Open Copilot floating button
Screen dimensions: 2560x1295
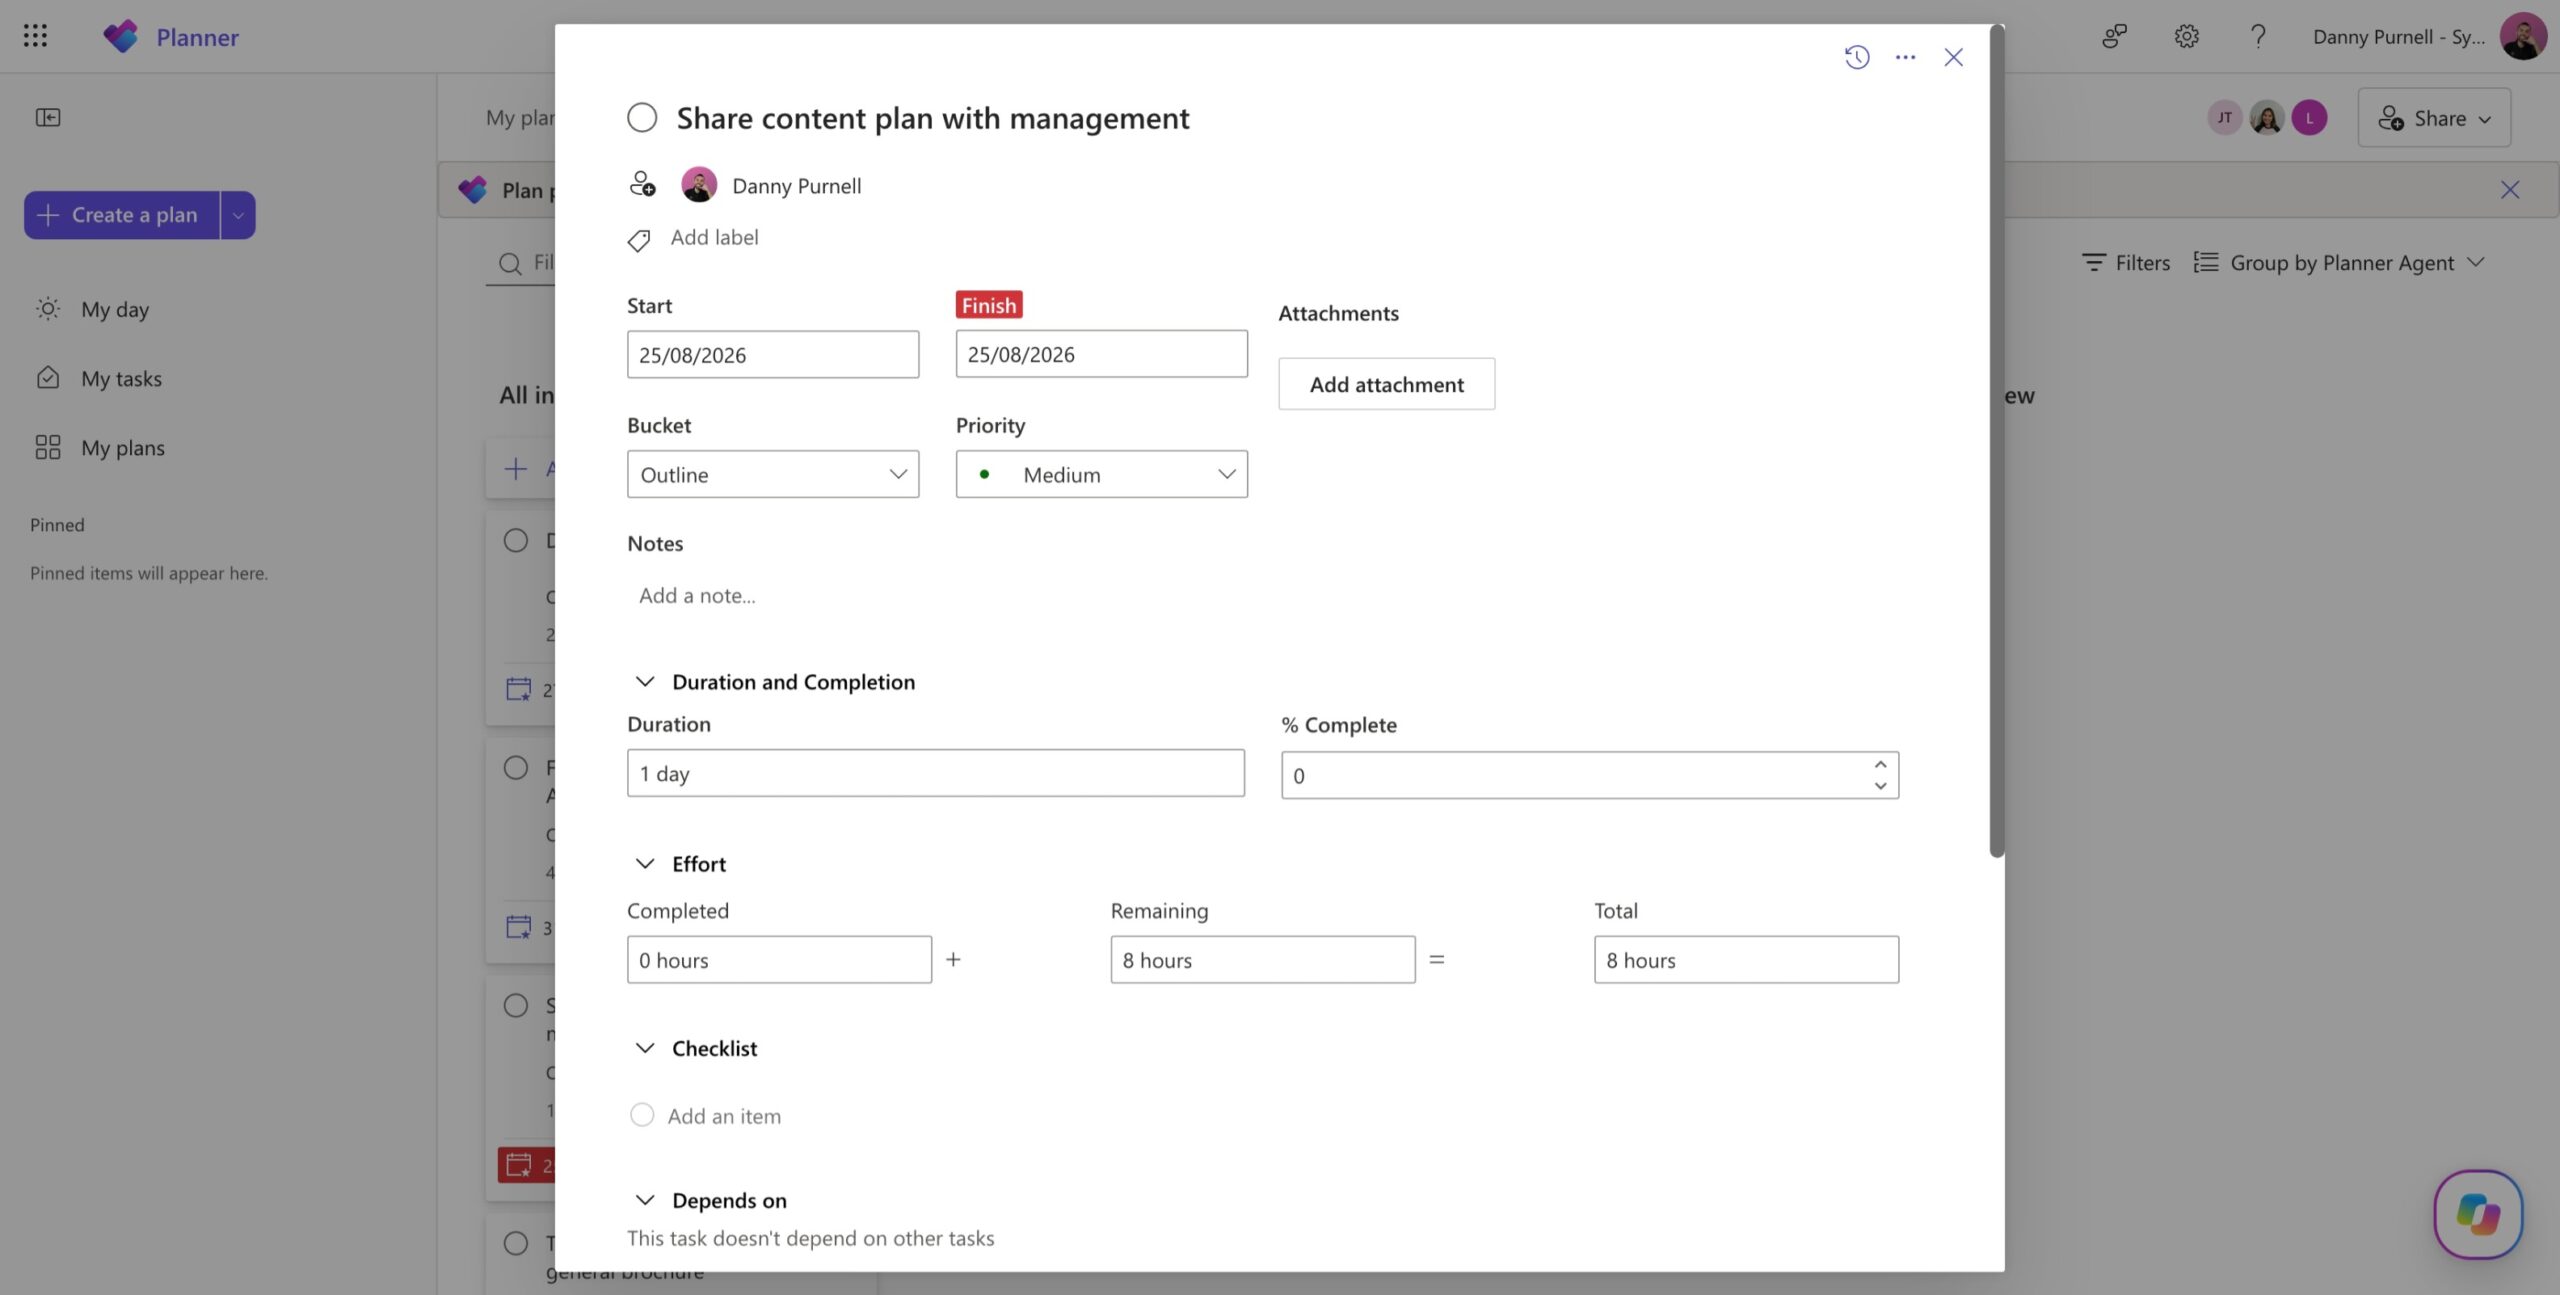(x=2478, y=1214)
